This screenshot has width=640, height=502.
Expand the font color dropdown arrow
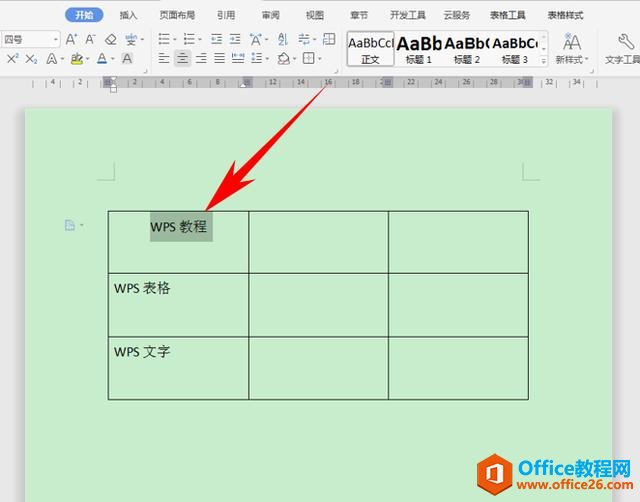[x=112, y=59]
